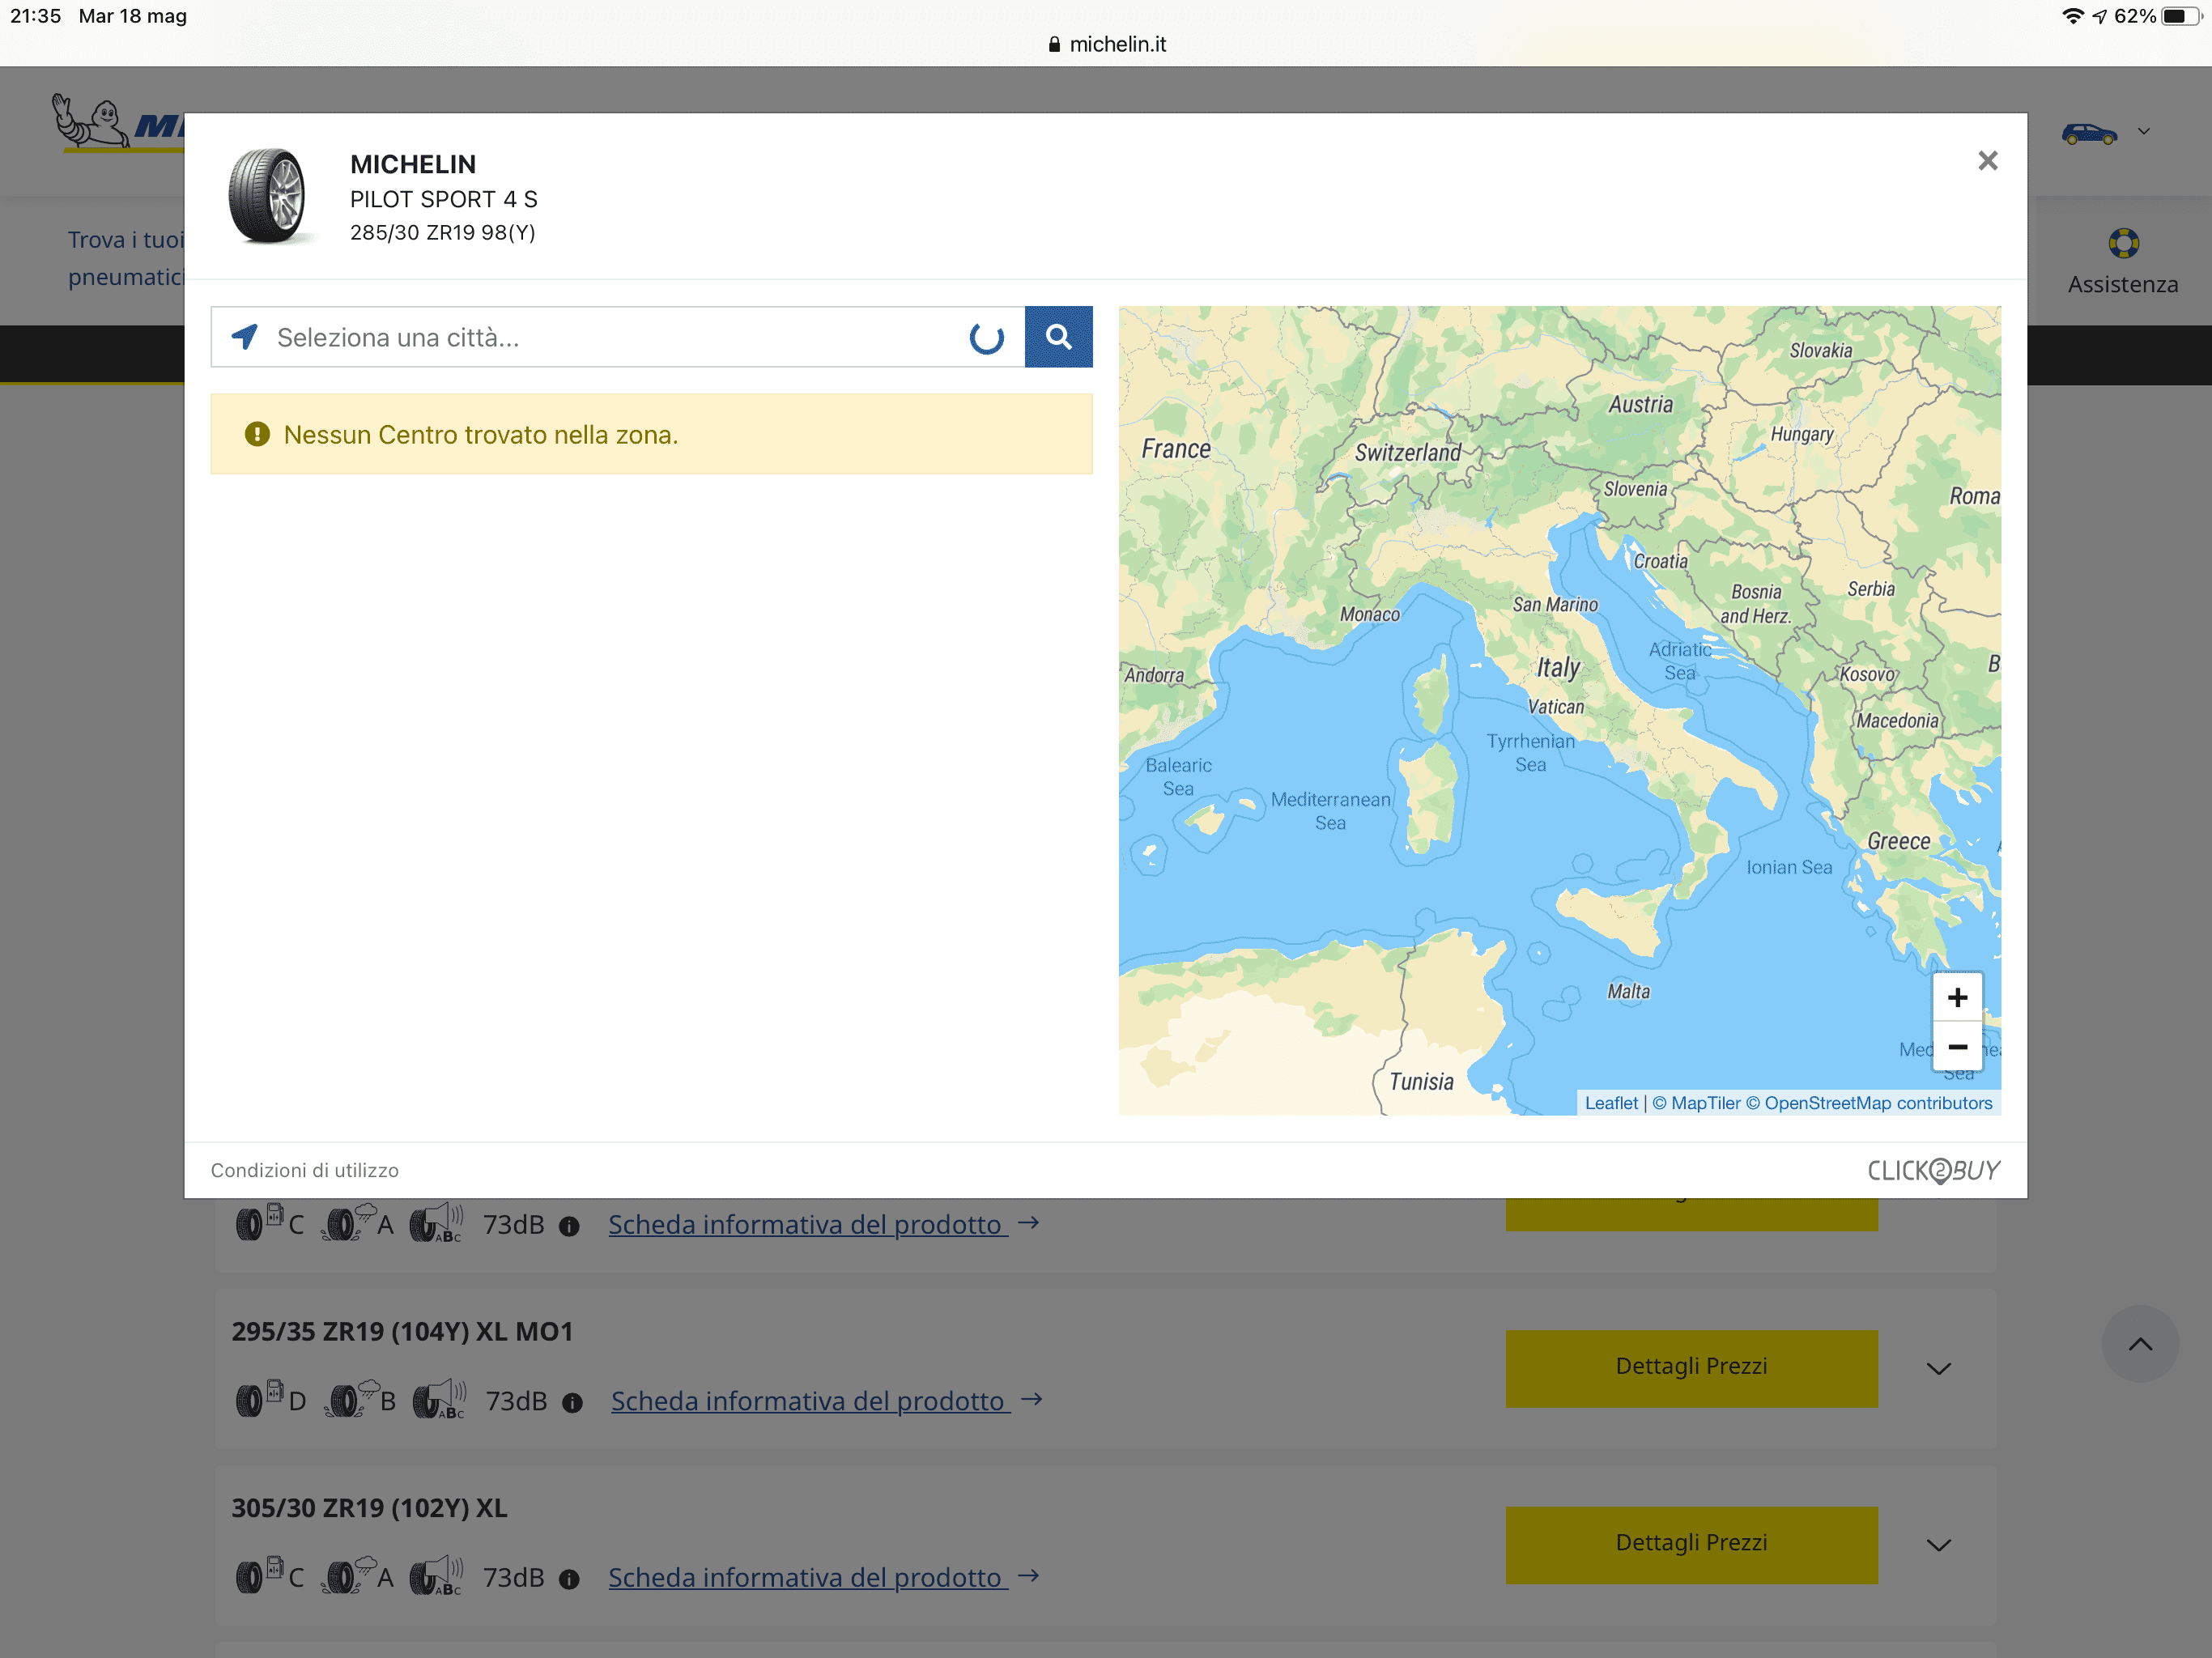
Task: Click the '295/35 ZR19 (104Y) XL MO1' heading
Action: 402,1331
